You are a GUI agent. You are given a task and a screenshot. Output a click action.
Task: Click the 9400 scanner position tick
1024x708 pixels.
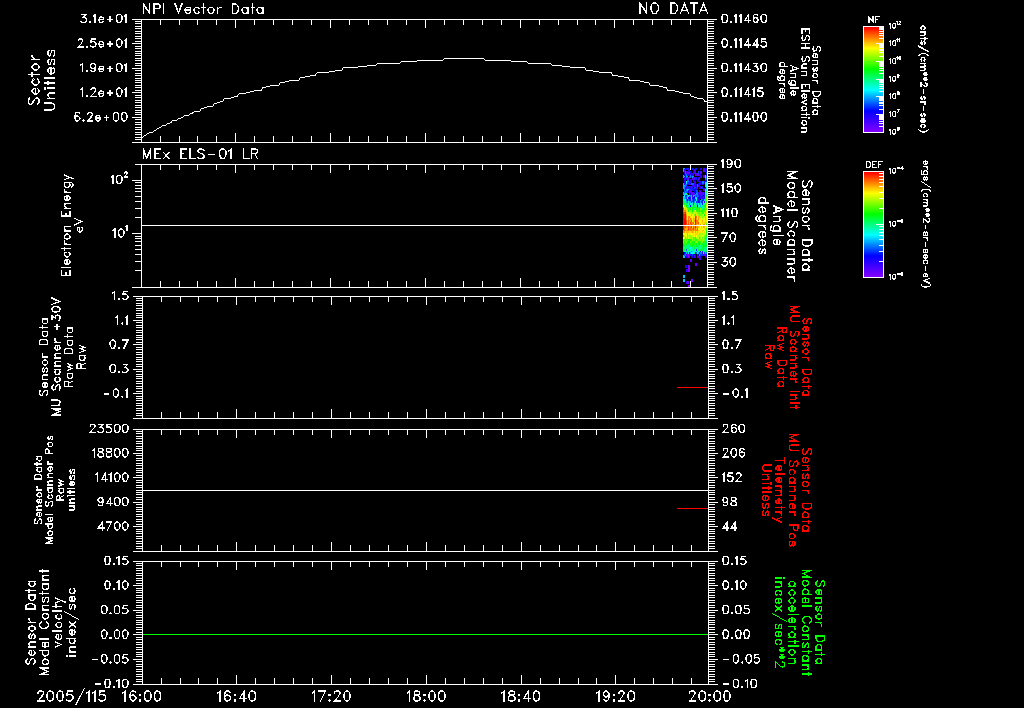[x=112, y=502]
